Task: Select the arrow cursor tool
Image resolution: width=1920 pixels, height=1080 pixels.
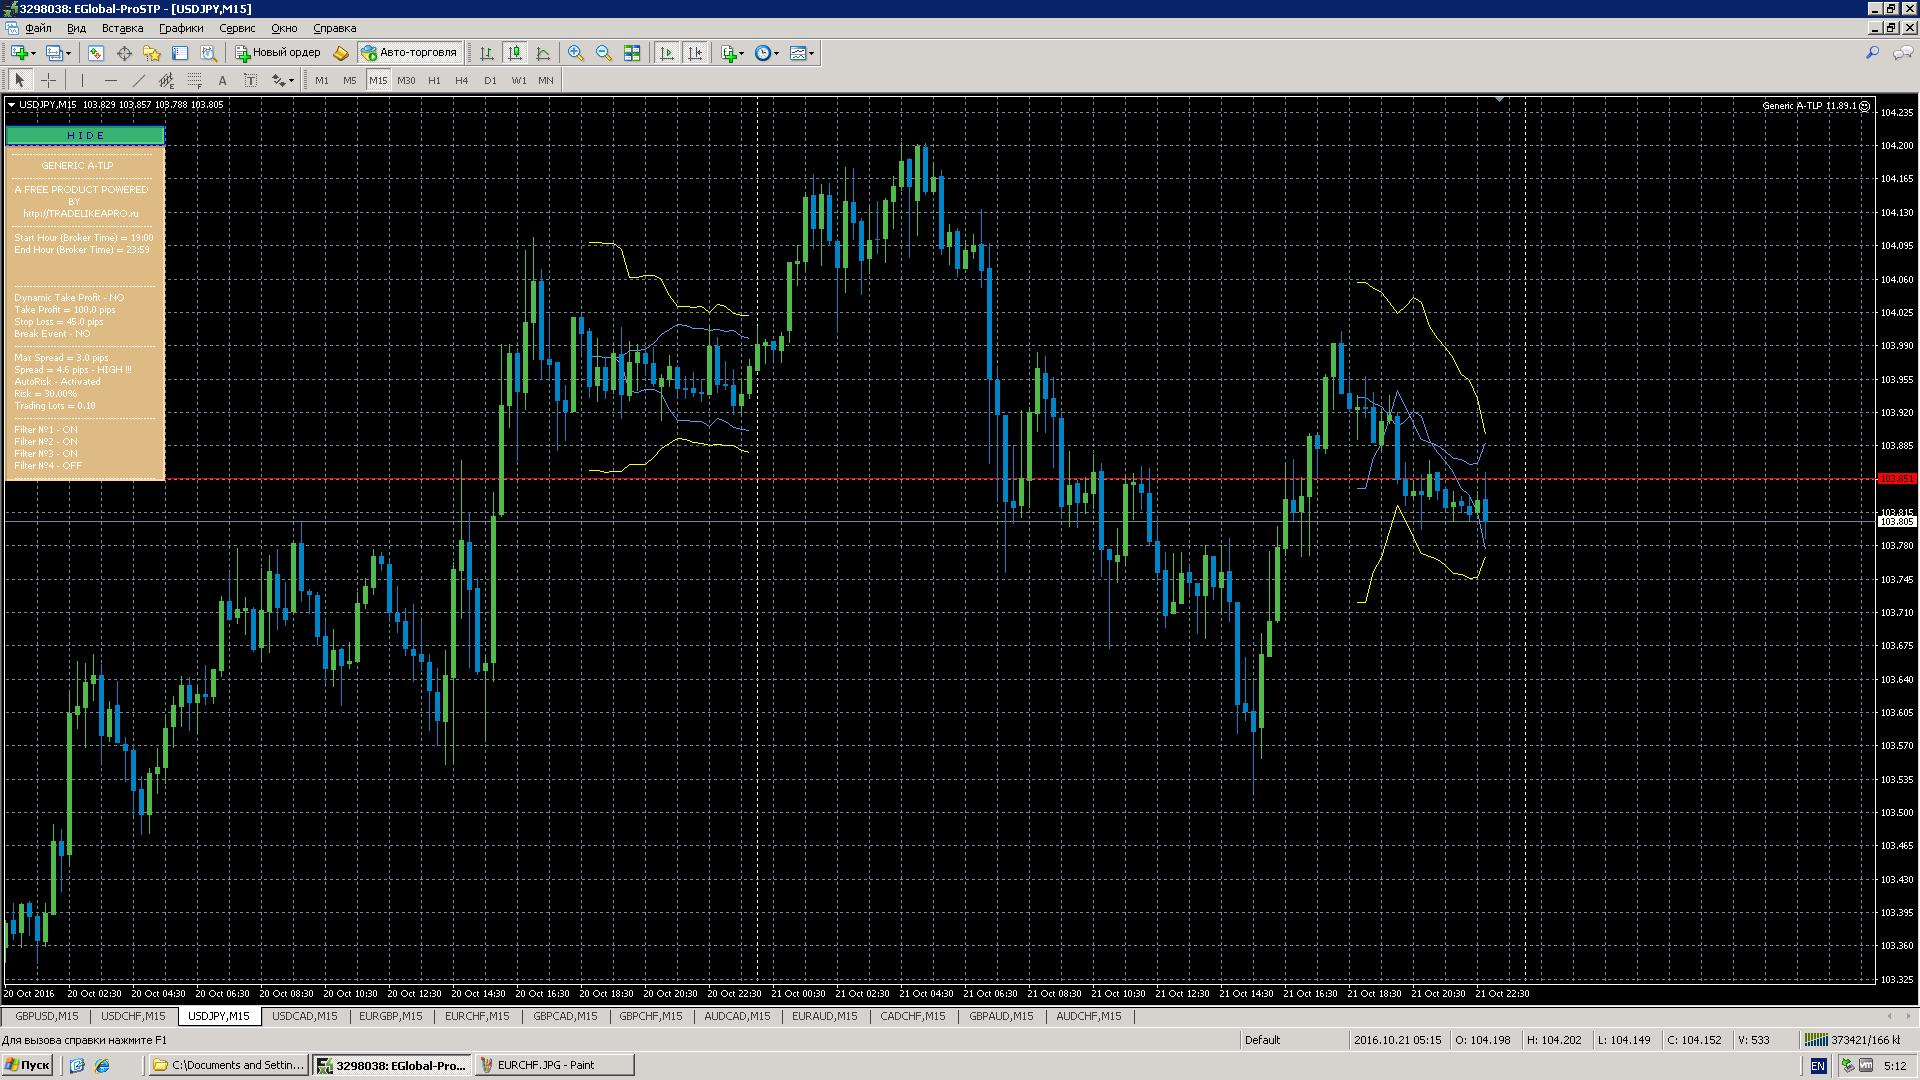Action: 20,80
